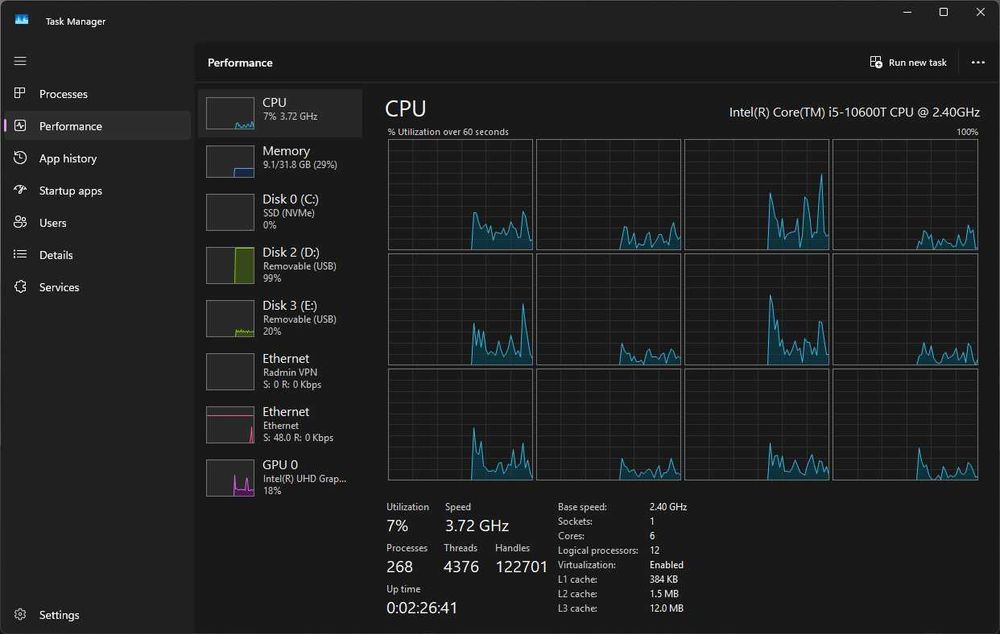1000x634 pixels.
Task: Click the Intel Core i5-10600T processor name
Action: [855, 112]
